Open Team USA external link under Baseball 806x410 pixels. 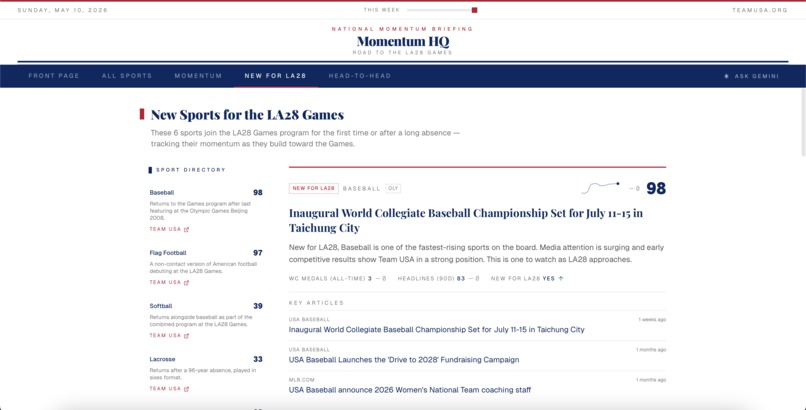pyautogui.click(x=169, y=229)
